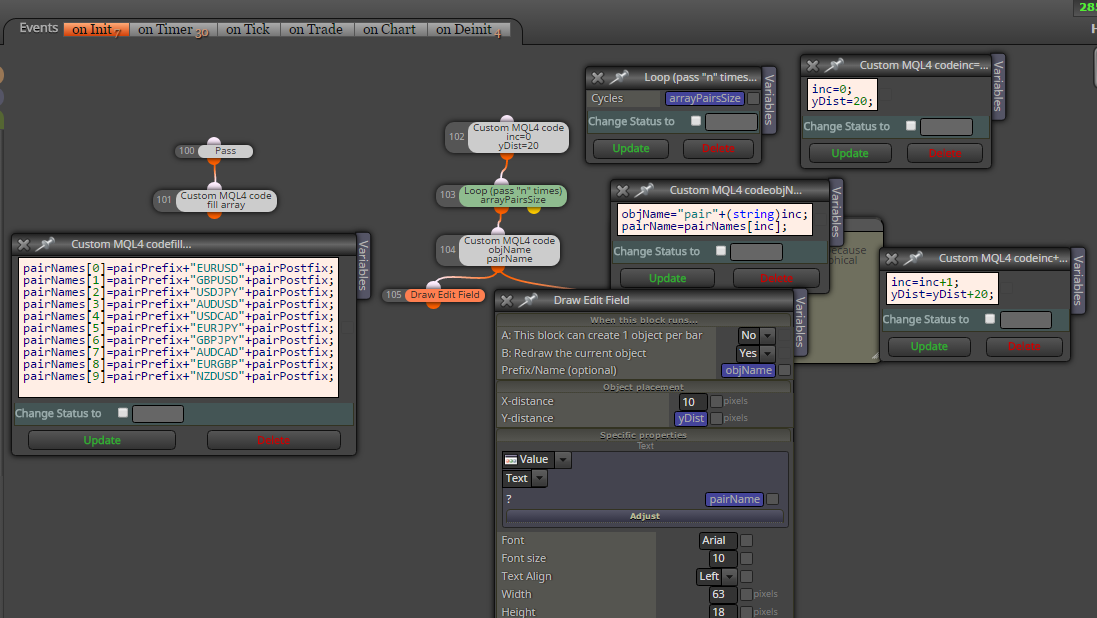The image size is (1097, 618).
Task: Pin the Custom MQL4 codefill panel
Action: [45, 244]
